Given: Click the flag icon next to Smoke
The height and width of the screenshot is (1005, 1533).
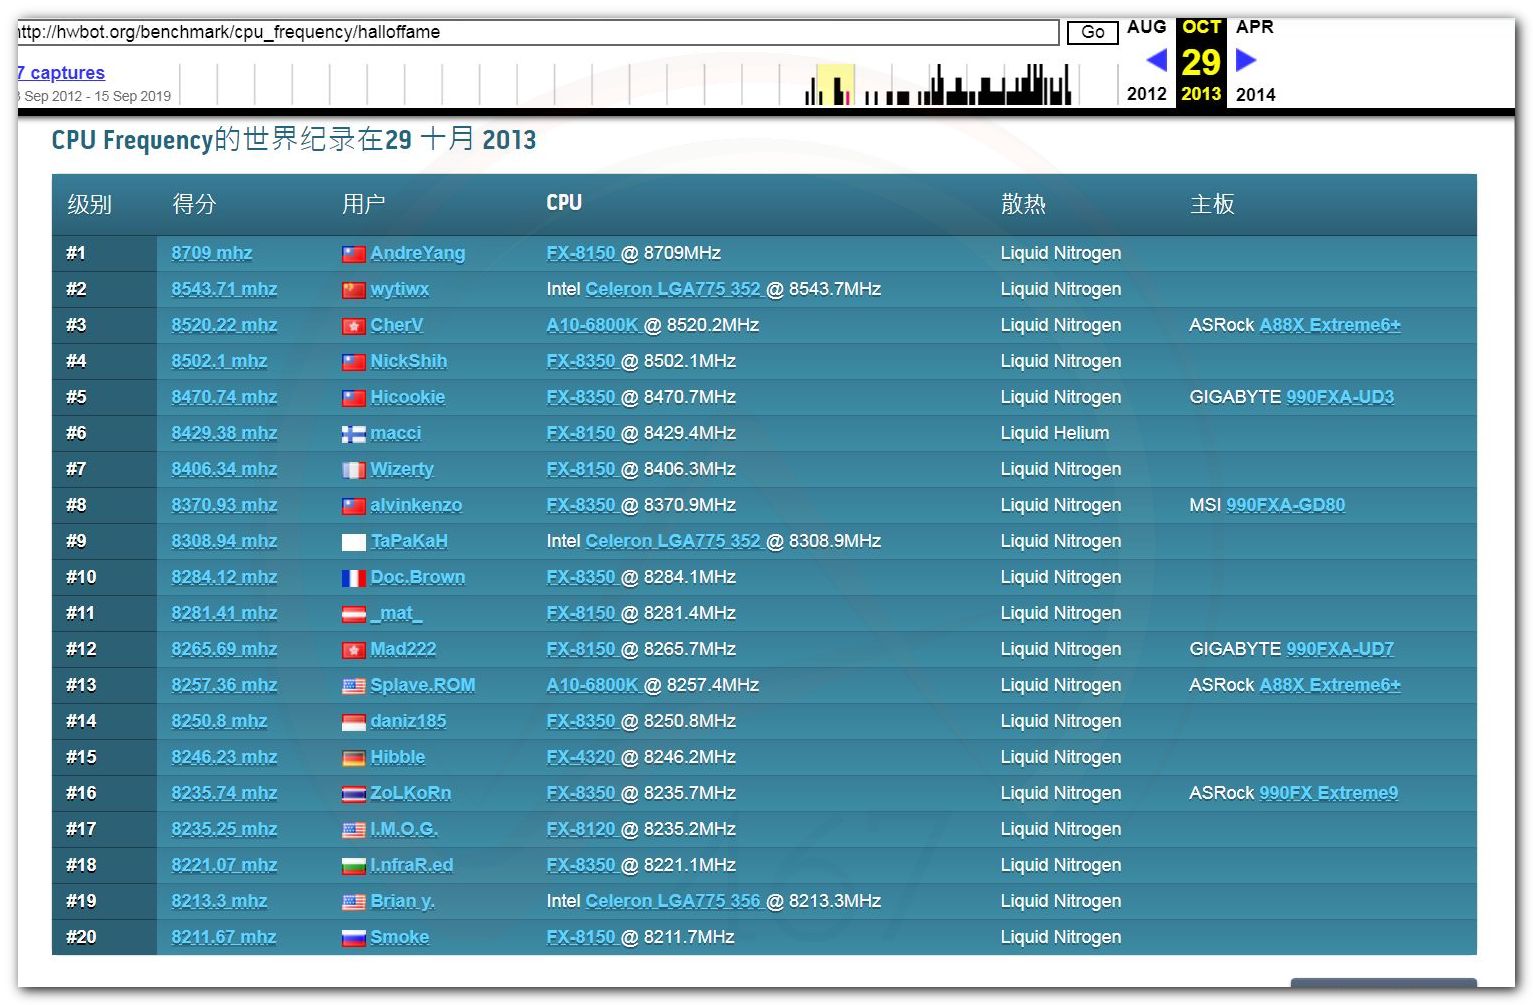Looking at the screenshot, I should [x=353, y=938].
